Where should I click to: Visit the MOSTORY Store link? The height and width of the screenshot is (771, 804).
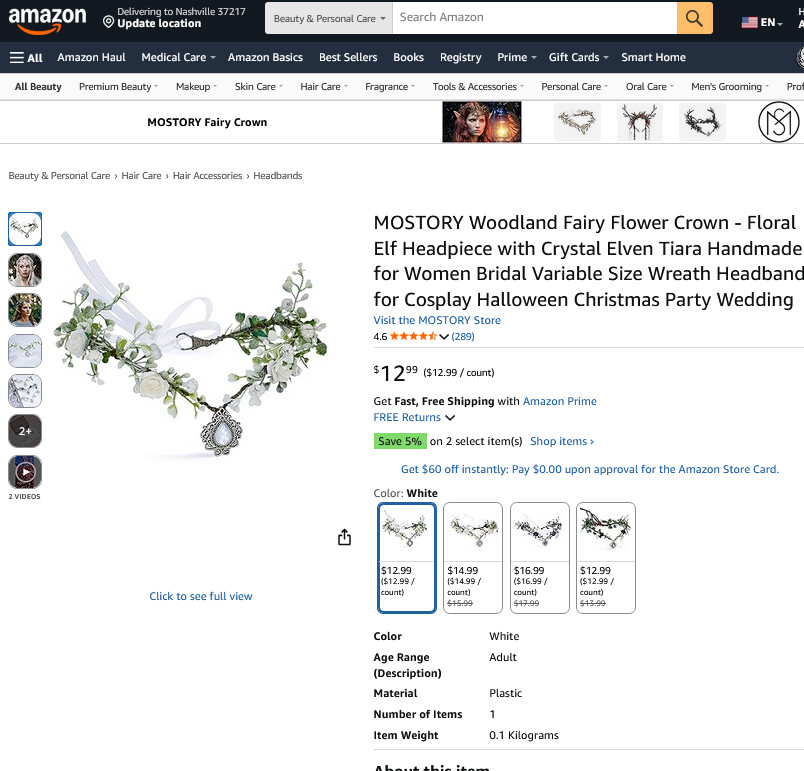[x=437, y=320]
